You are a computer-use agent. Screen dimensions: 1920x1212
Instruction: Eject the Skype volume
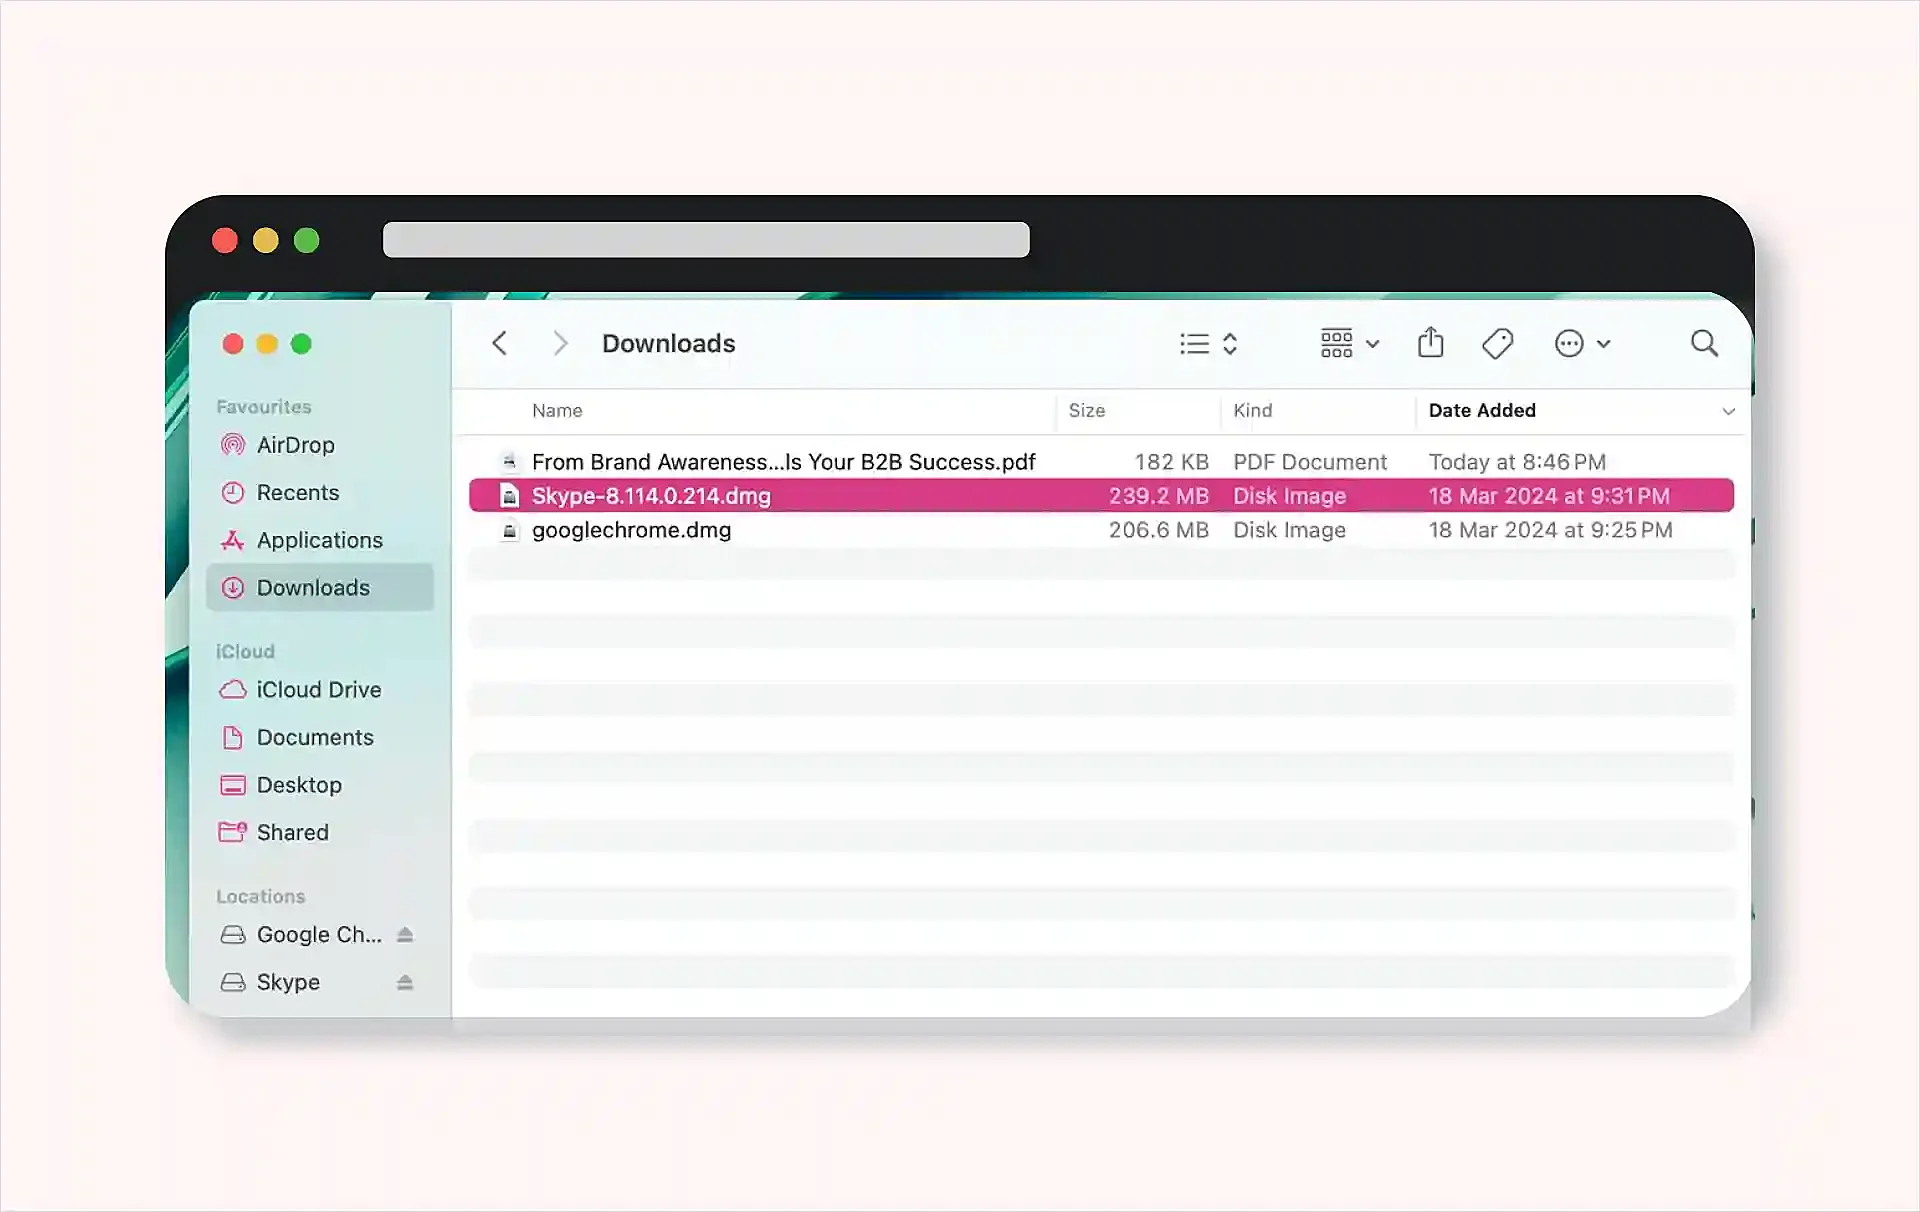405,983
